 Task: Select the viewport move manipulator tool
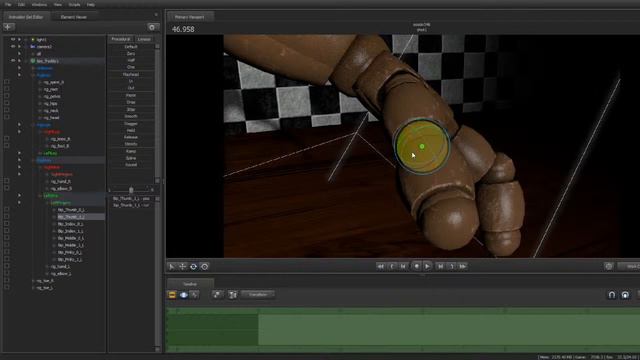point(182,267)
